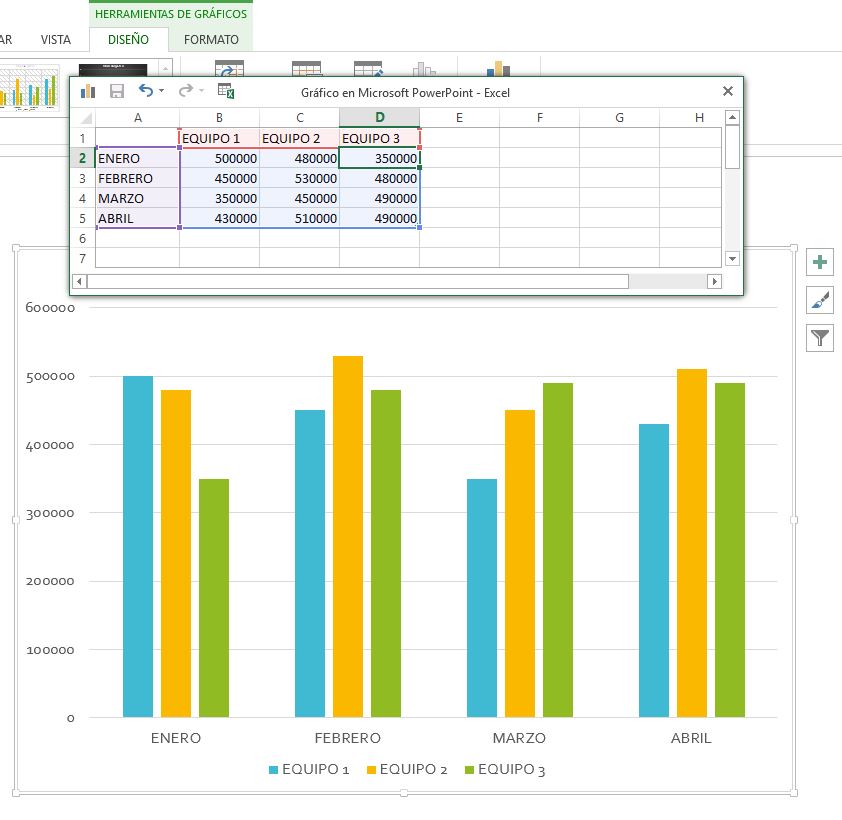Screen dimensions: 842x820
Task: Expand the Undo history dropdown arrow
Action: pyautogui.click(x=162, y=92)
